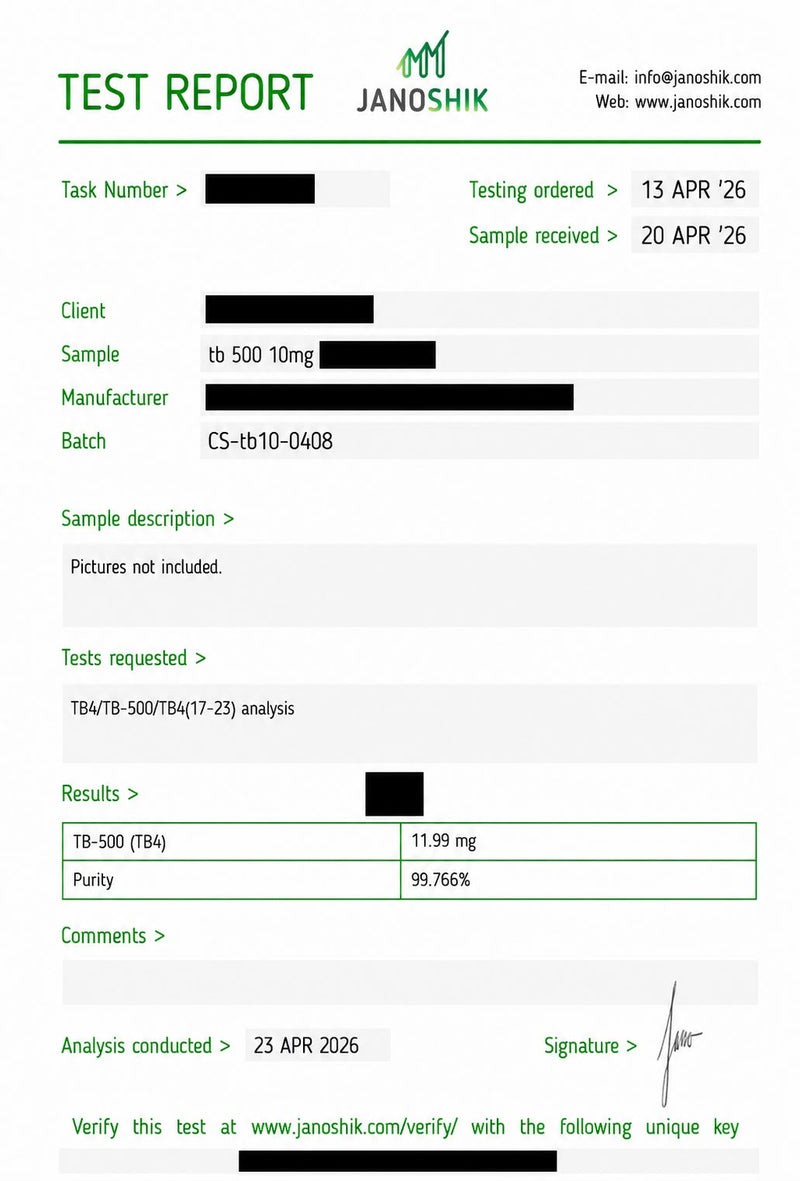Click the TB-500 (TB4) table row label
800x1181 pixels.
[231, 841]
